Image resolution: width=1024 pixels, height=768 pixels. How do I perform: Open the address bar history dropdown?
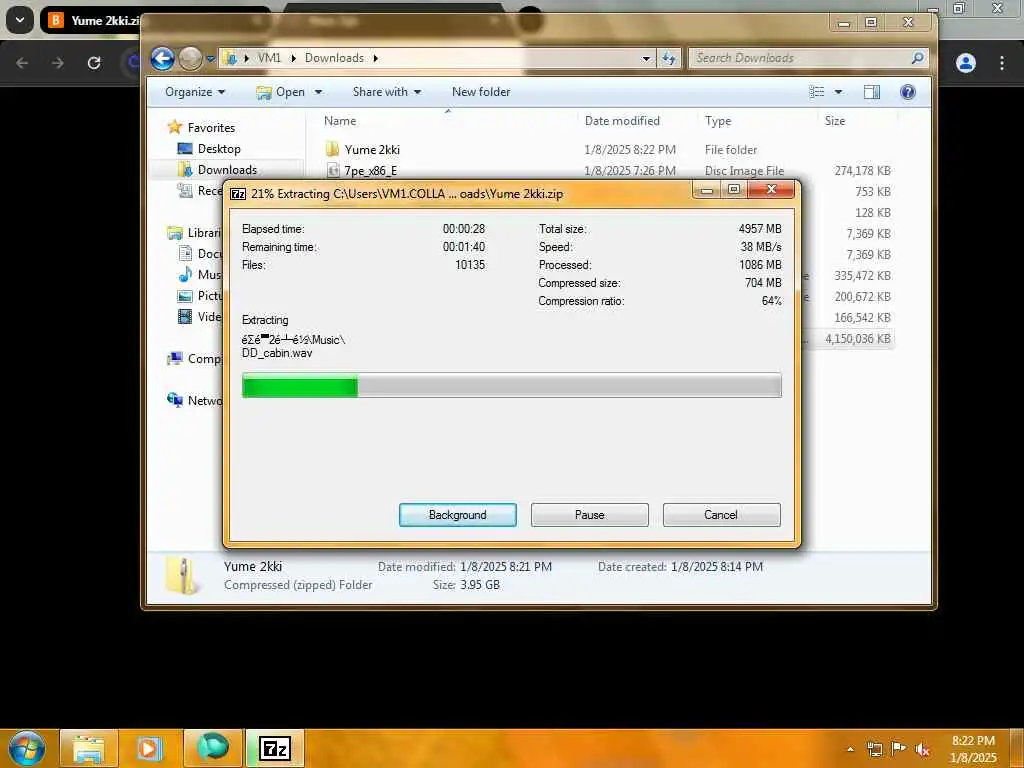[x=646, y=58]
